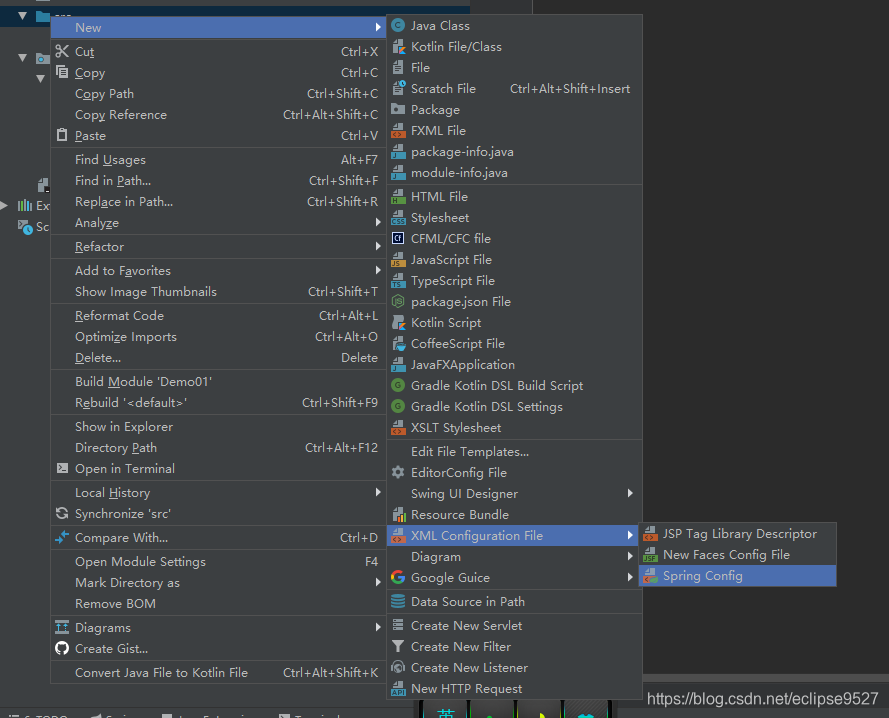
Task: Click the package.json File icon
Action: coord(399,302)
